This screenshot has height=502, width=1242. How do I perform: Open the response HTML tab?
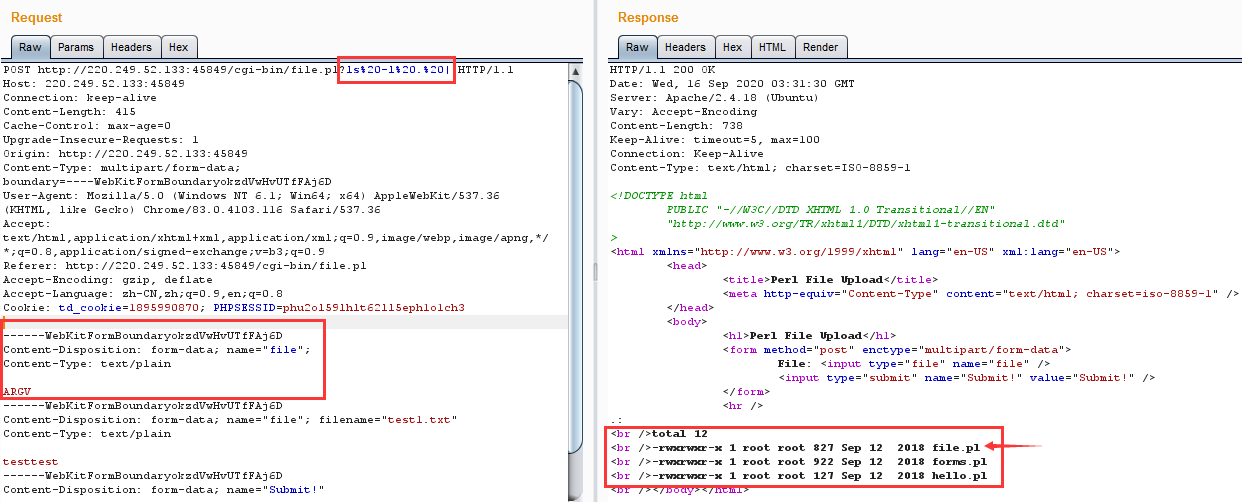pos(772,47)
